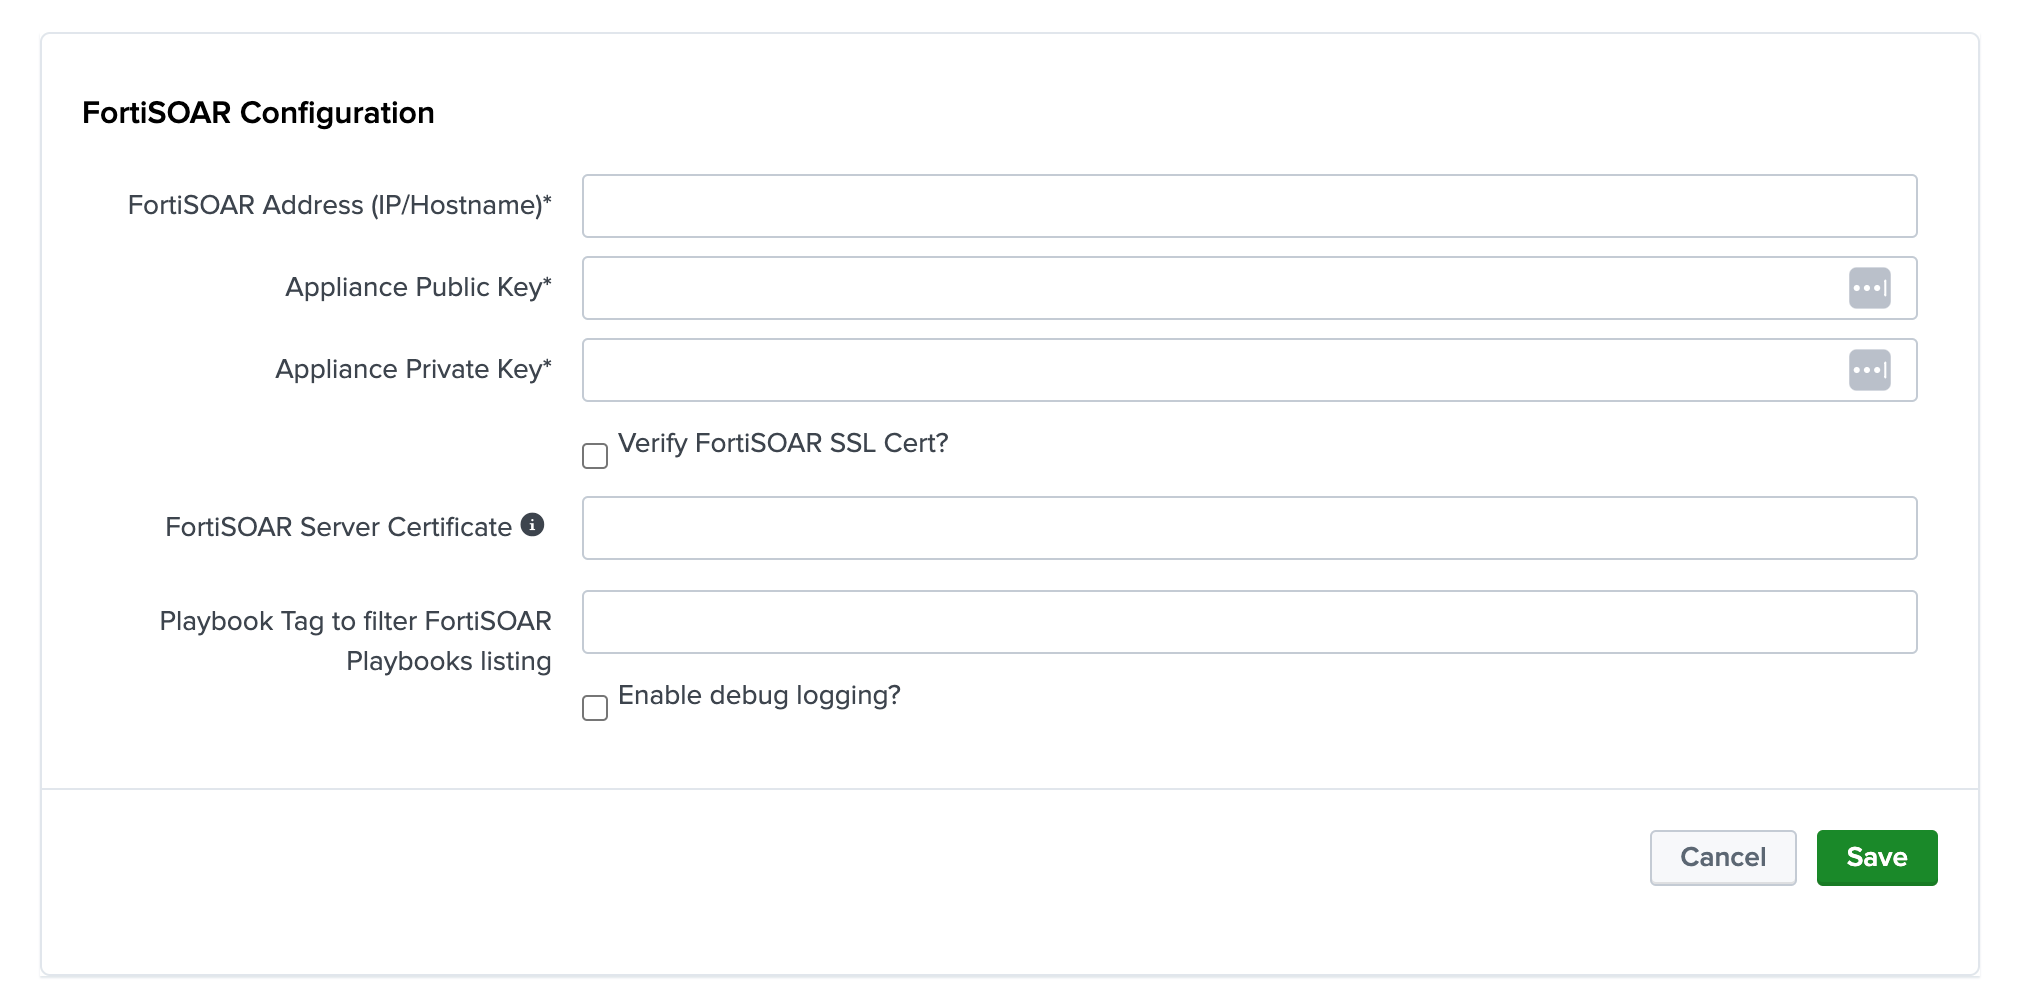Screen dimensions: 2020x1004
Task: Click the FortiSOAR Server Certificate info icon
Action: (533, 525)
